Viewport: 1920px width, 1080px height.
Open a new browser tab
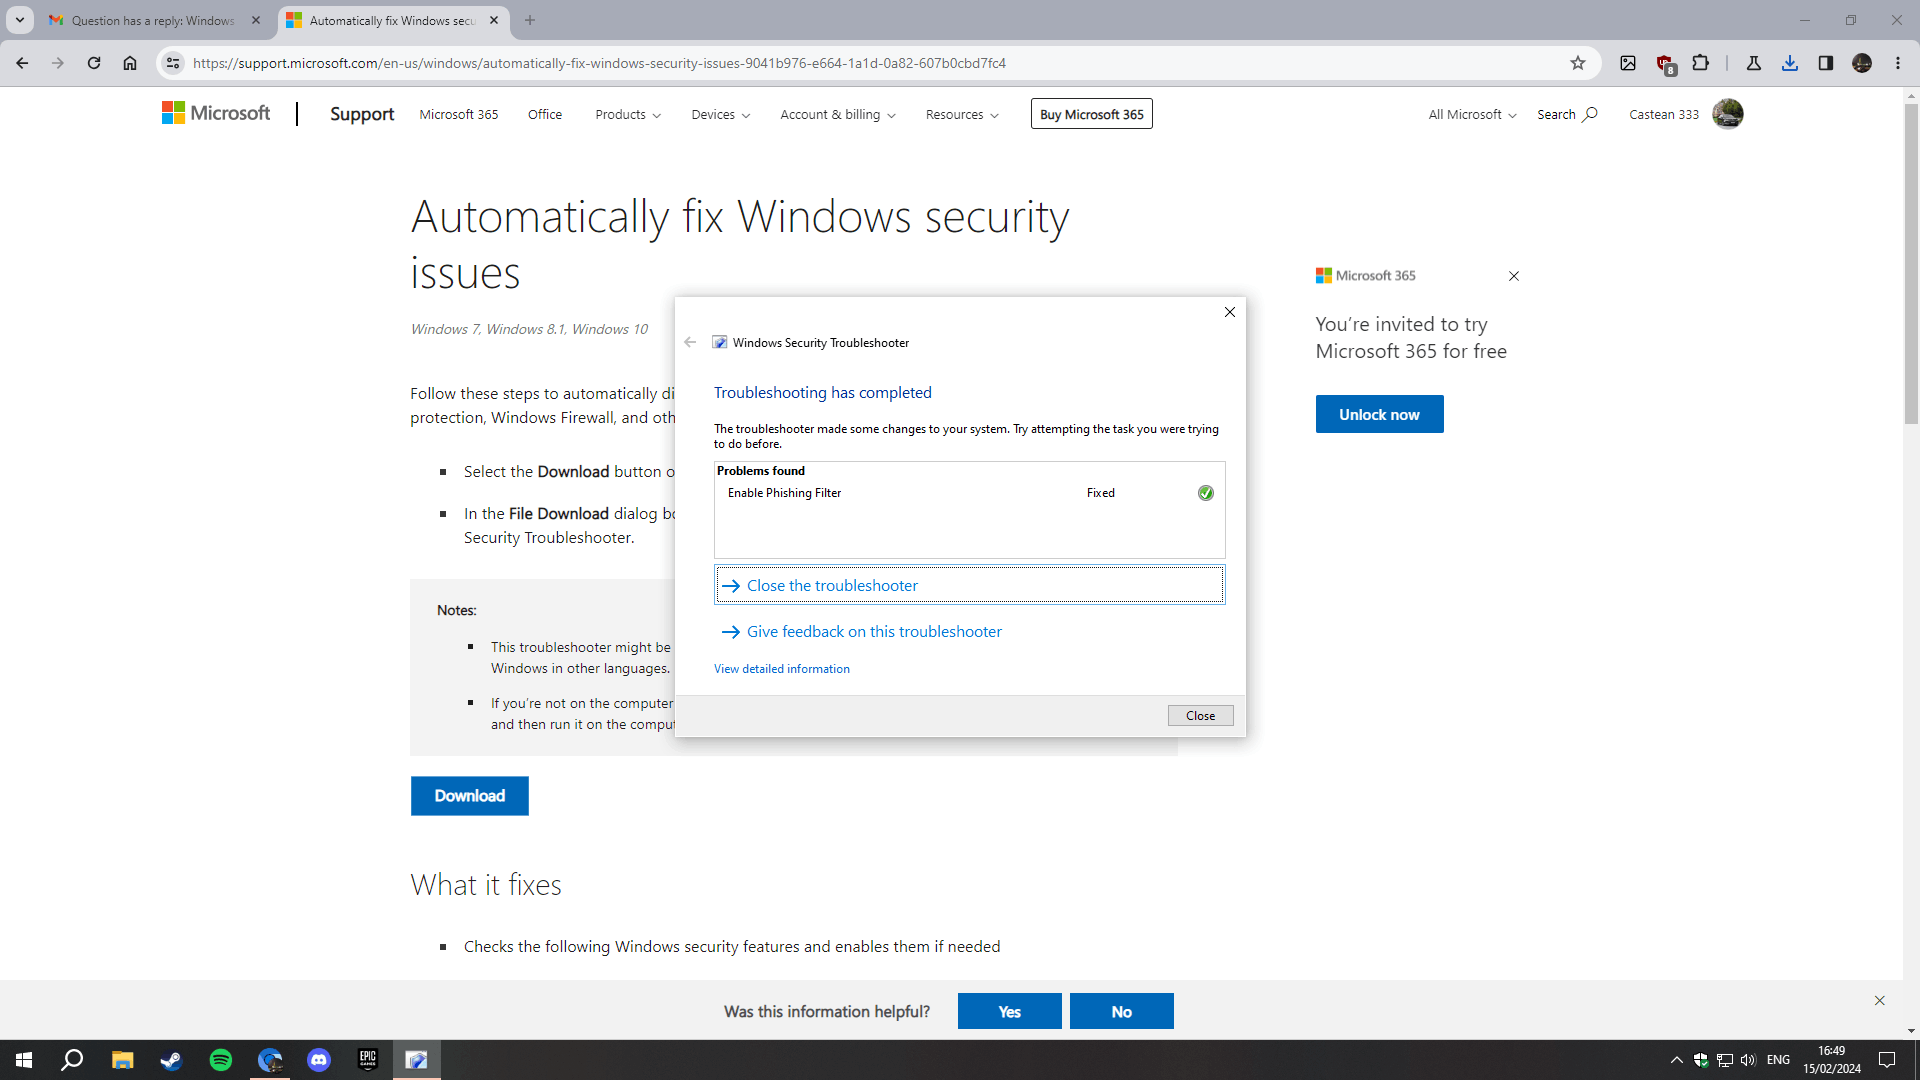tap(530, 20)
